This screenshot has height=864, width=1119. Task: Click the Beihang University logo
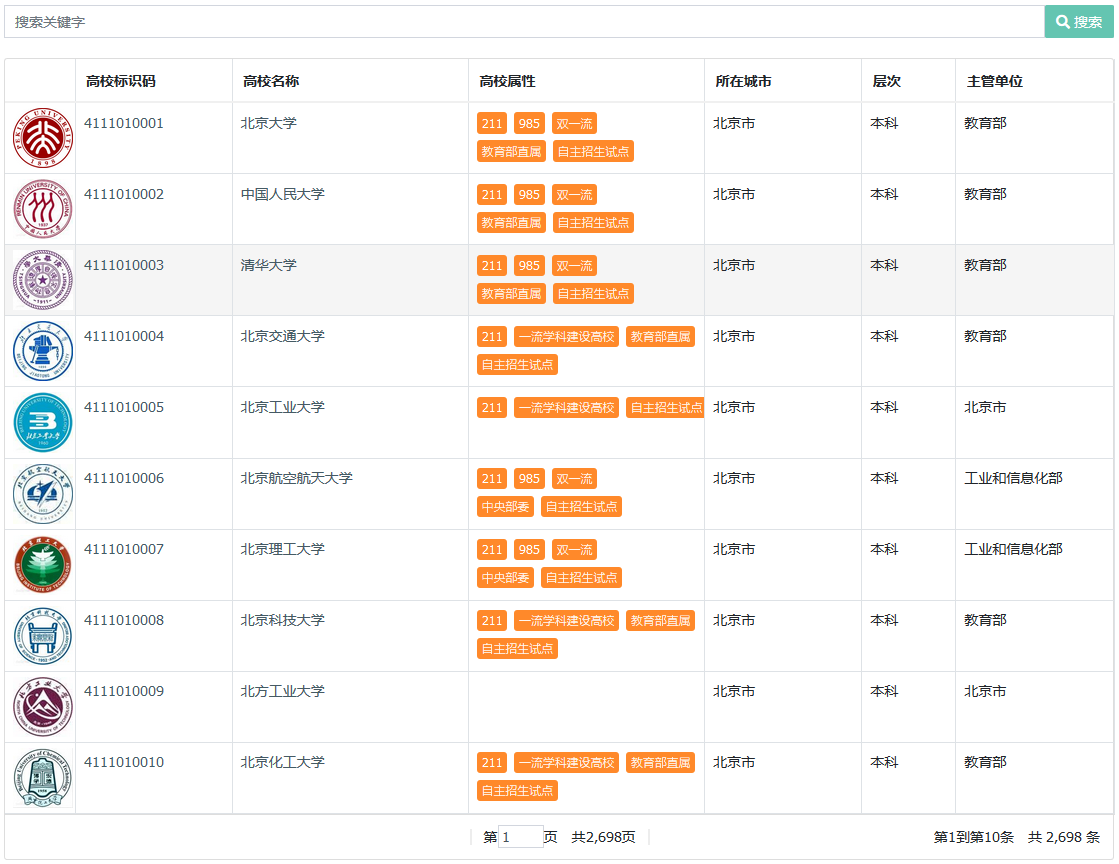(43, 493)
